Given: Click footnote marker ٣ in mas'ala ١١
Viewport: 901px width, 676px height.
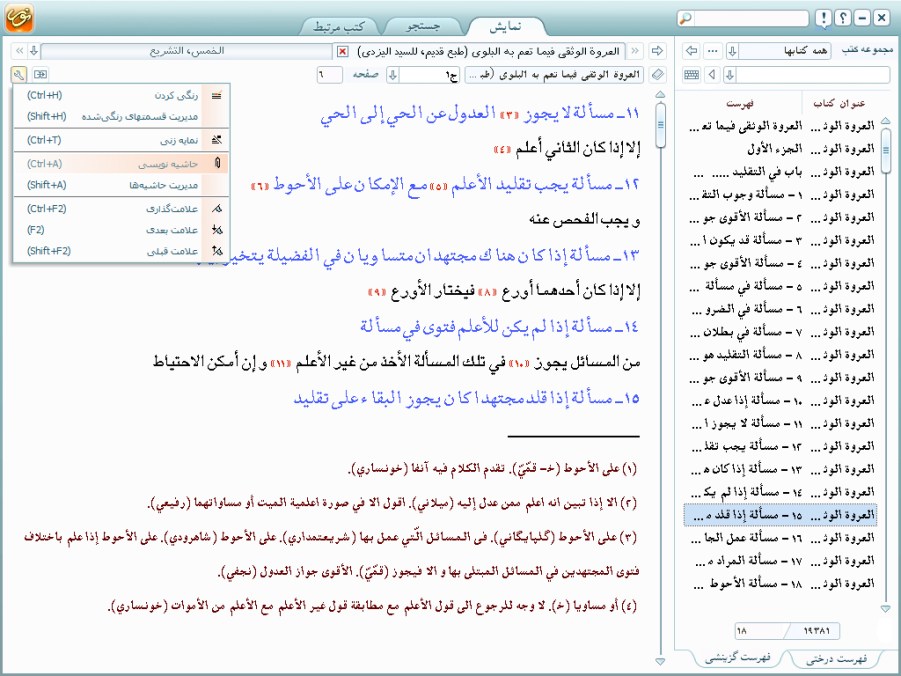Looking at the screenshot, I should point(510,115).
